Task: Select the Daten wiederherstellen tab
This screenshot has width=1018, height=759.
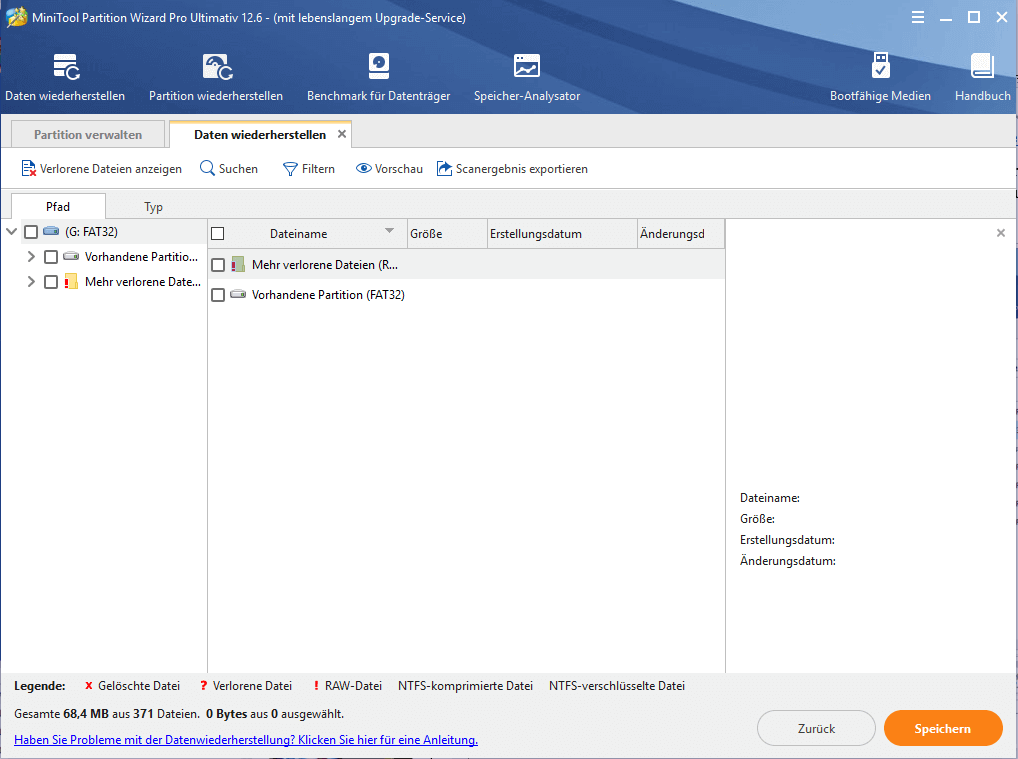Action: tap(260, 134)
